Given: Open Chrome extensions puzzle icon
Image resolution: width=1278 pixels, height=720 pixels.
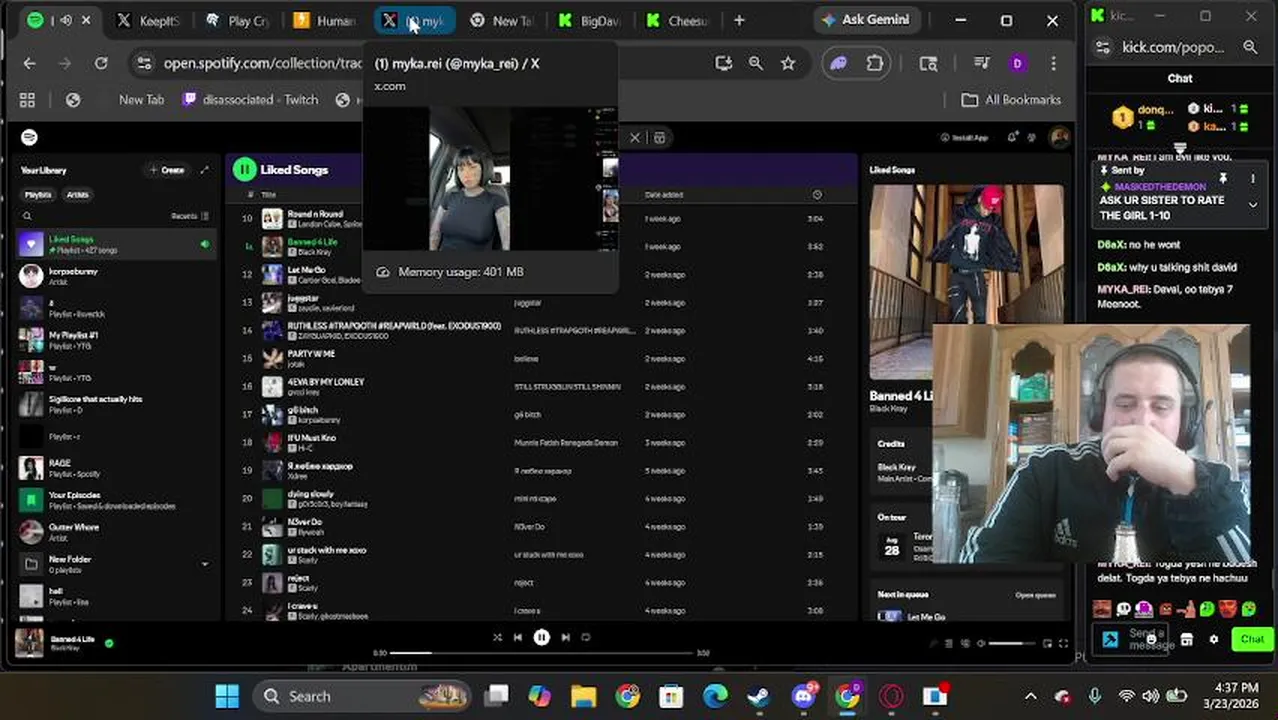Looking at the screenshot, I should click(875, 63).
